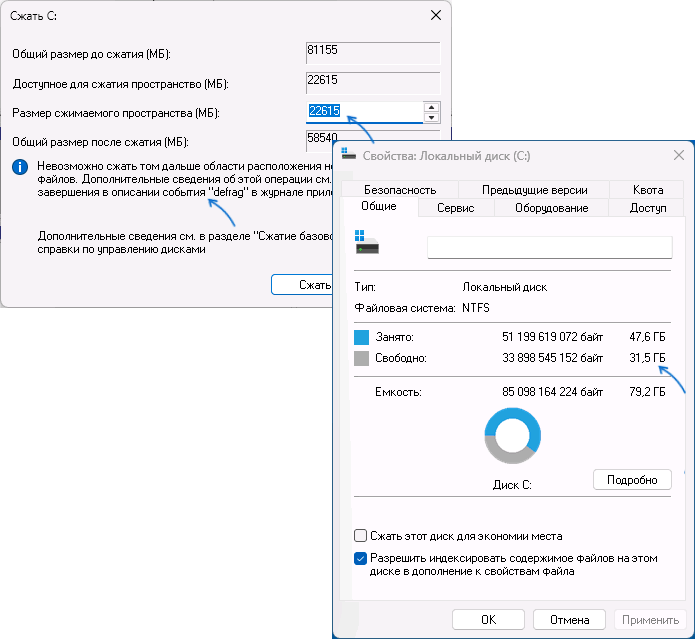Switch to the Оборудование tab
This screenshot has height=639, width=695.
point(551,208)
